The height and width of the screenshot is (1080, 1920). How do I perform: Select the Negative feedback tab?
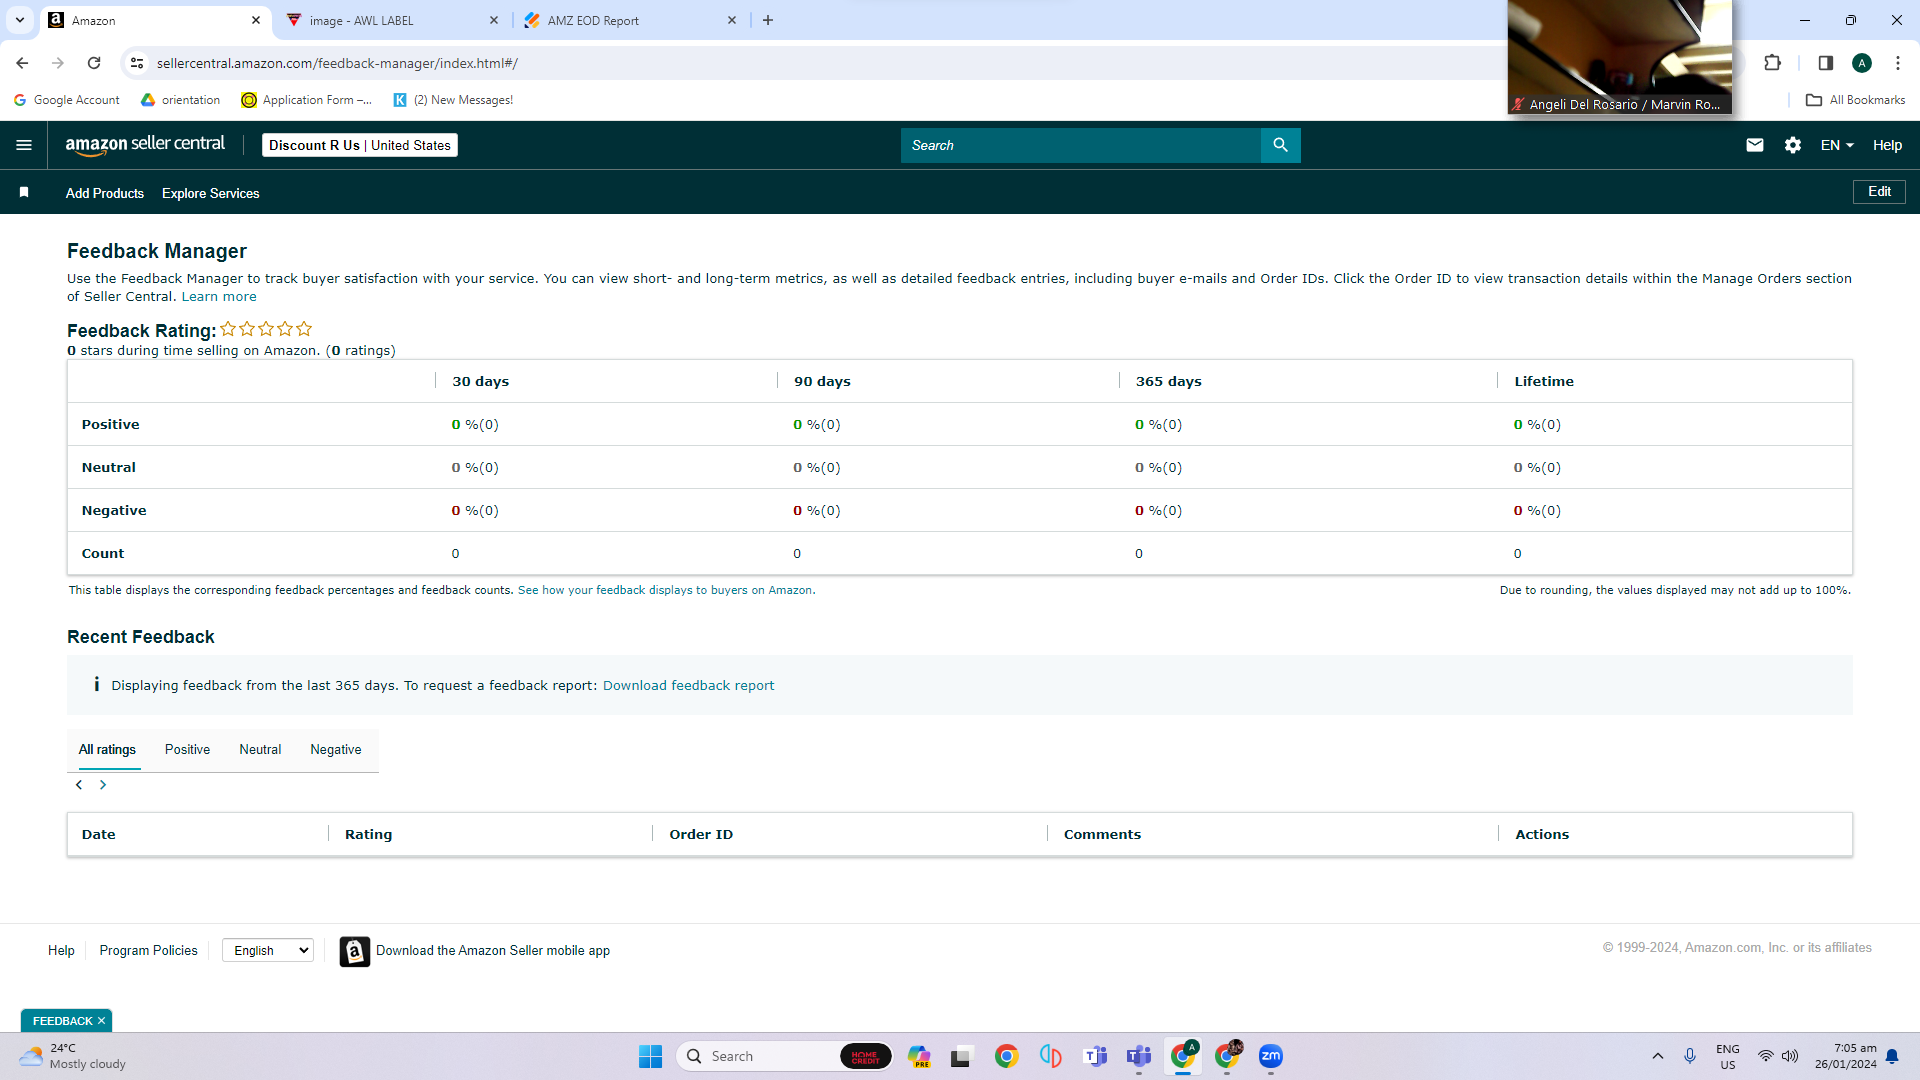pyautogui.click(x=336, y=750)
